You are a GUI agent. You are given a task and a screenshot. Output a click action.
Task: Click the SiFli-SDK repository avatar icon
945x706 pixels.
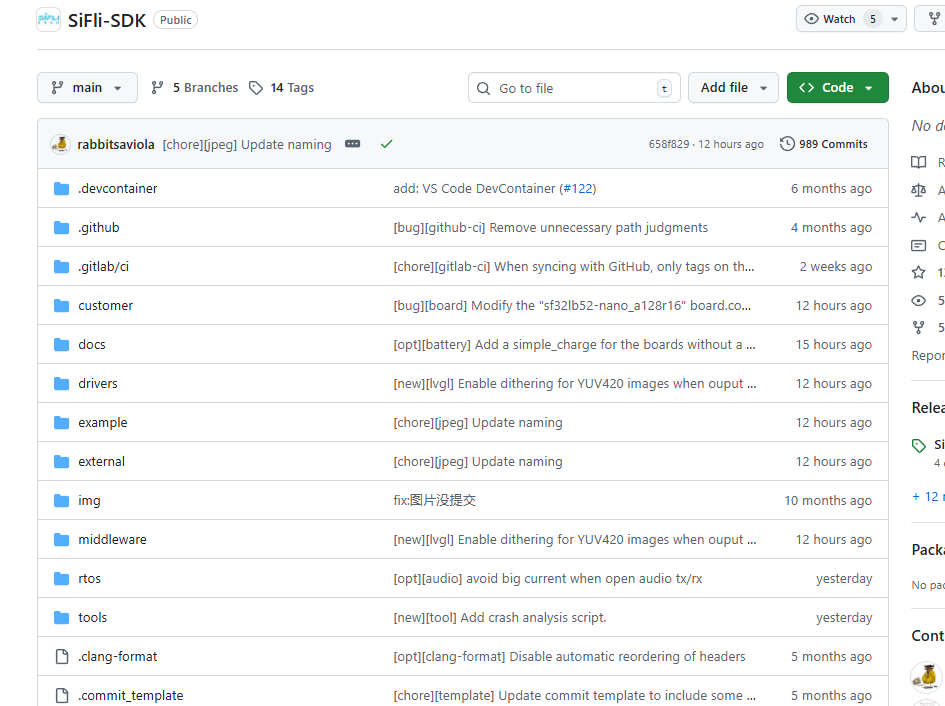tap(48, 20)
